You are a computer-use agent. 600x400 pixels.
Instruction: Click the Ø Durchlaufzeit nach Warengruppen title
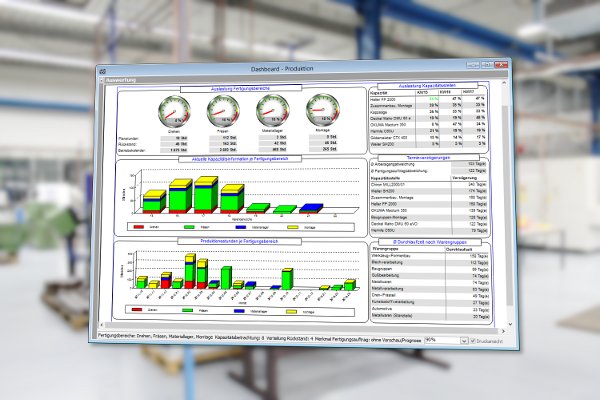coord(430,242)
